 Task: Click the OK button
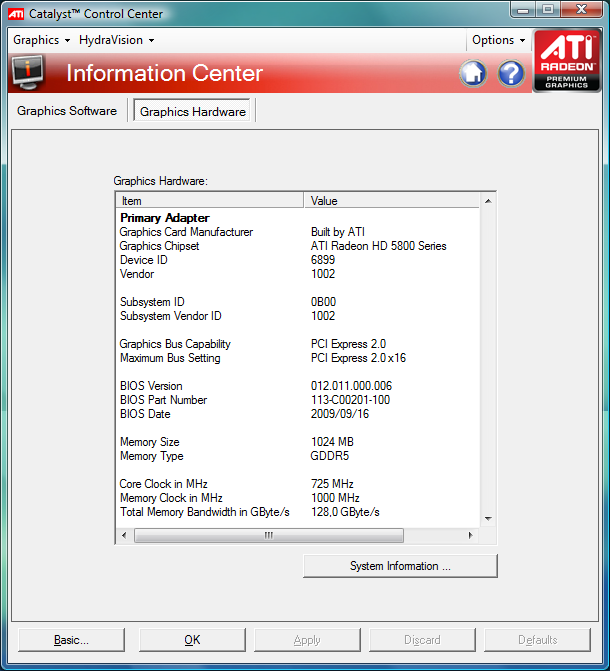pyautogui.click(x=192, y=640)
